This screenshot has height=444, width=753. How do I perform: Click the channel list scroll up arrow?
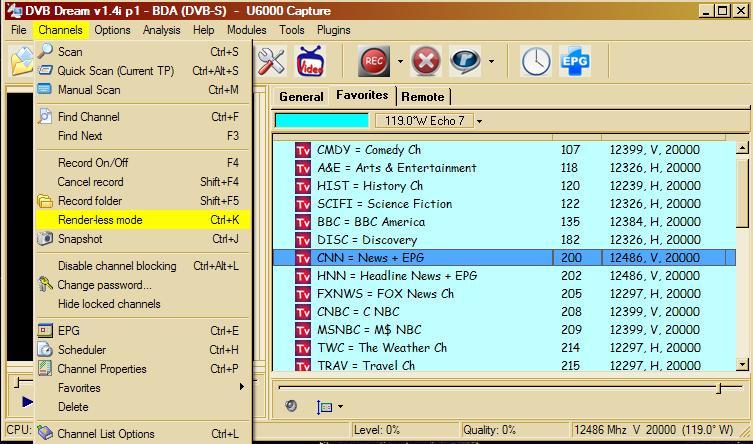[742, 148]
